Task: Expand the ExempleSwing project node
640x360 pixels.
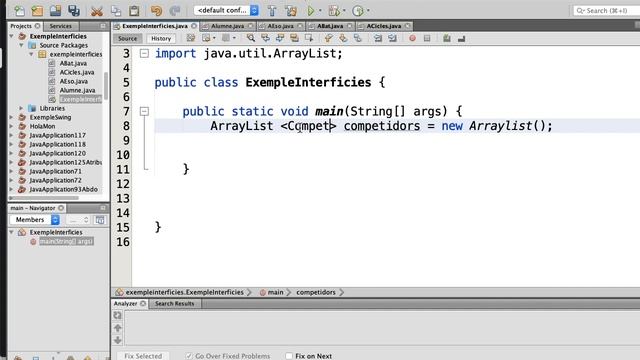Action: coord(11,117)
